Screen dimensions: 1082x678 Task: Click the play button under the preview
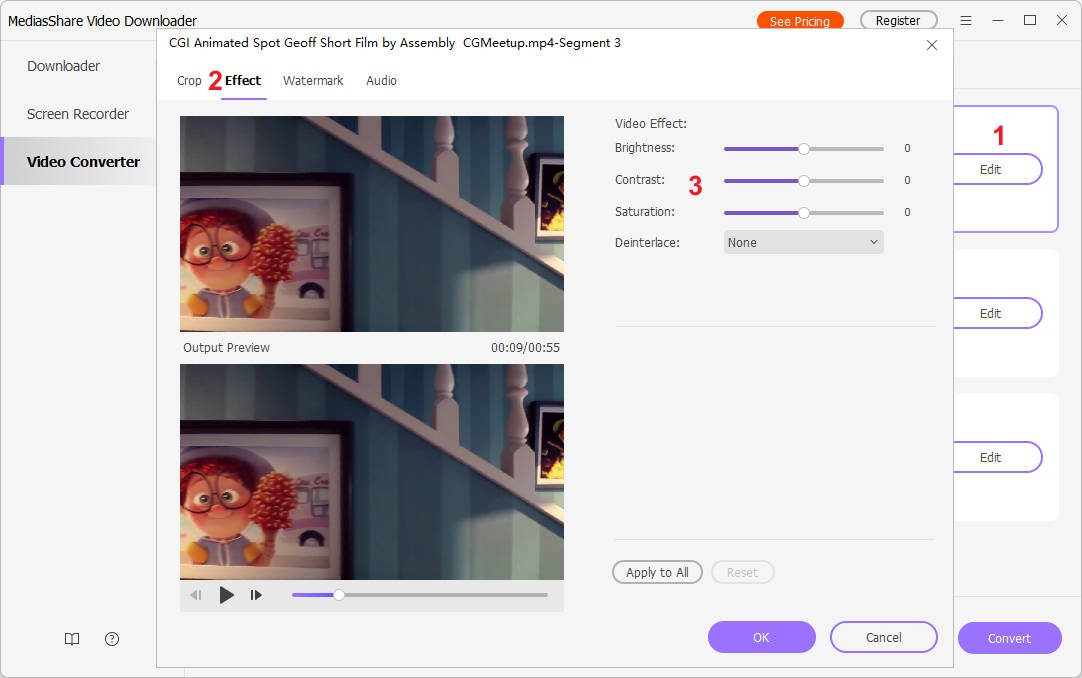227,595
